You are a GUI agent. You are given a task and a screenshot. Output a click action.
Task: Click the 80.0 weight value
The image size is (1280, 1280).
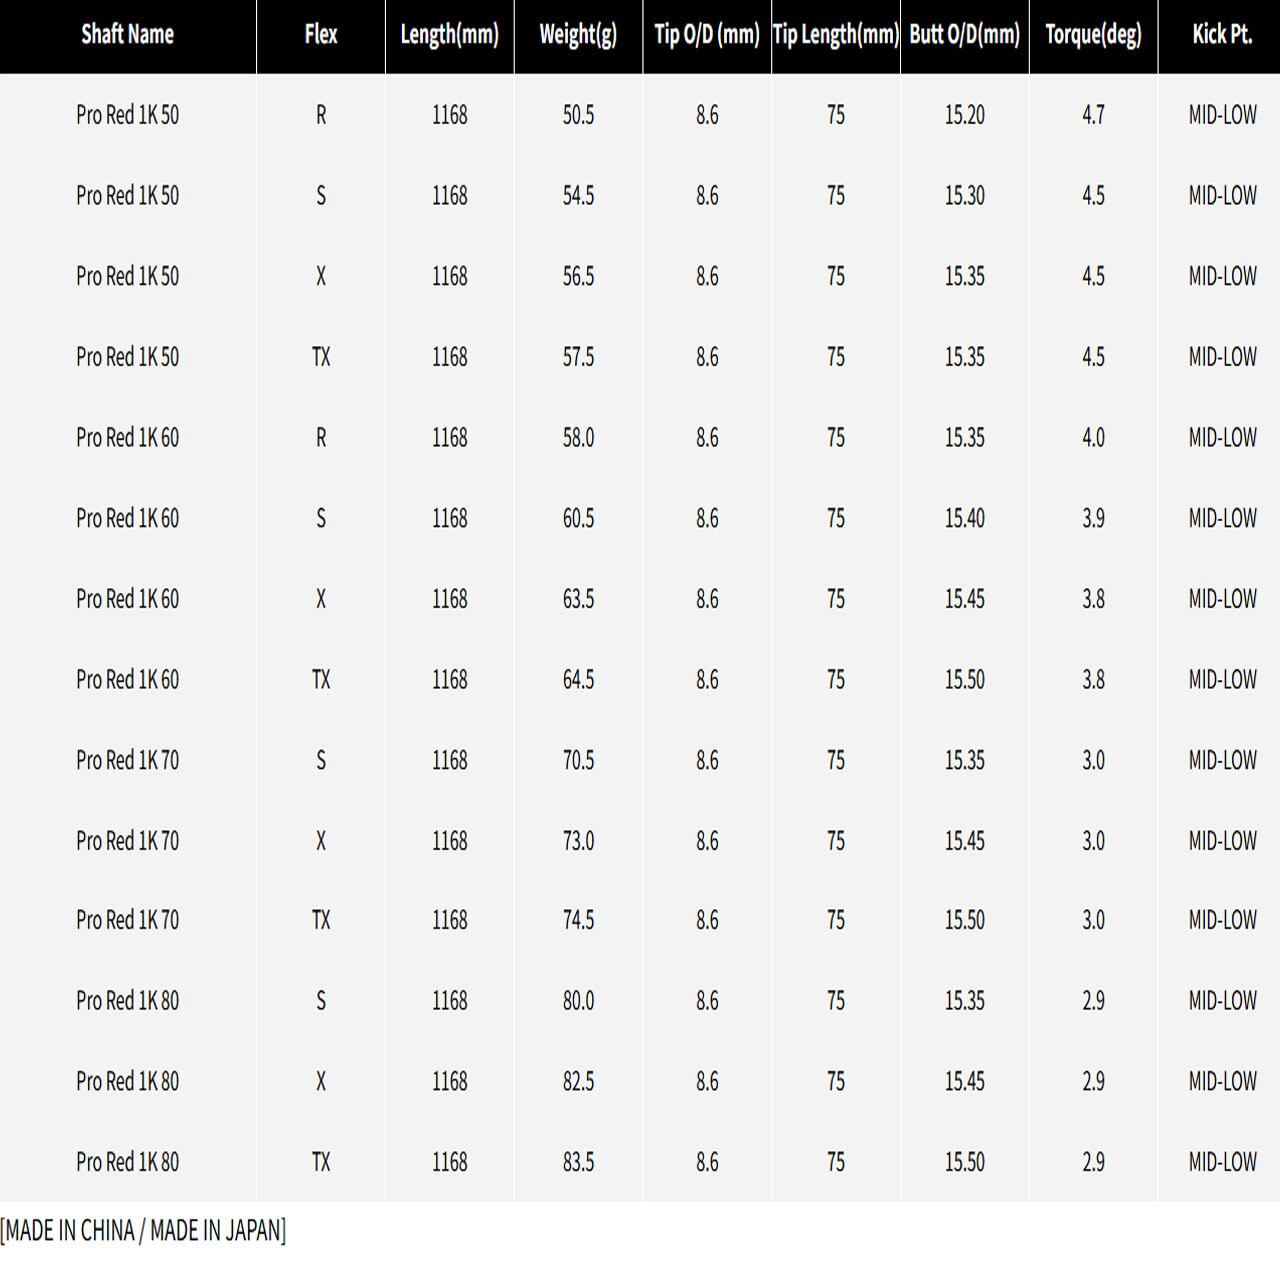tap(578, 1001)
